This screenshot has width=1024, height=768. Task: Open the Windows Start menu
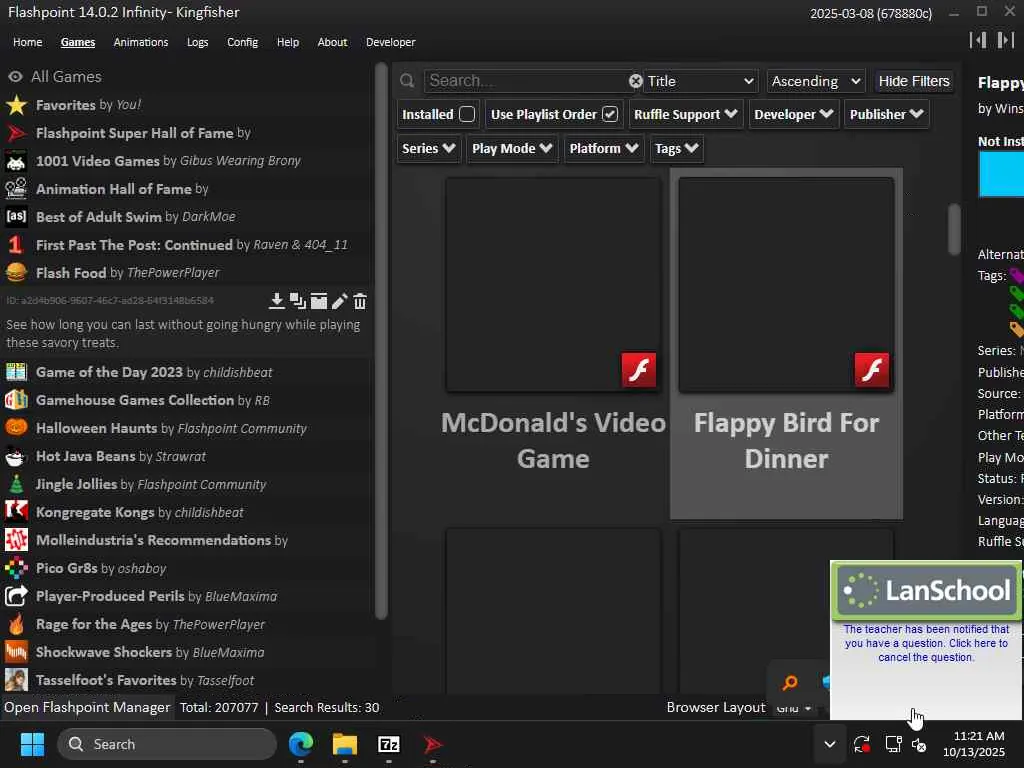[x=32, y=744]
